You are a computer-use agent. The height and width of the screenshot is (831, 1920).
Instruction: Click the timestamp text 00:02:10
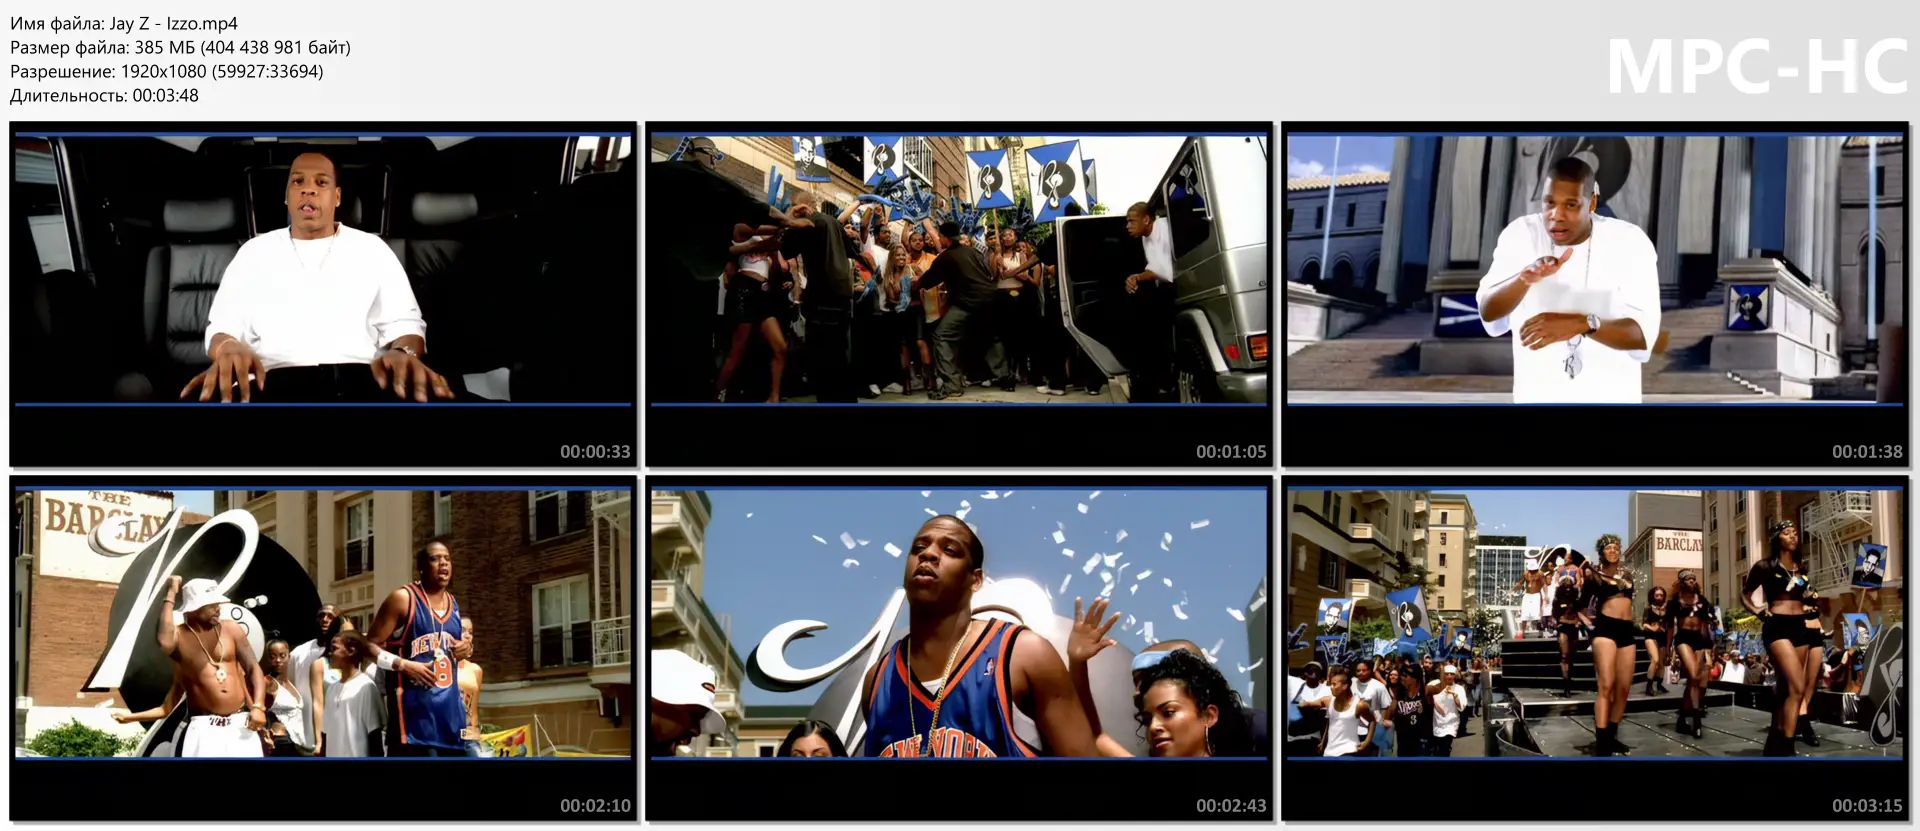click(595, 806)
